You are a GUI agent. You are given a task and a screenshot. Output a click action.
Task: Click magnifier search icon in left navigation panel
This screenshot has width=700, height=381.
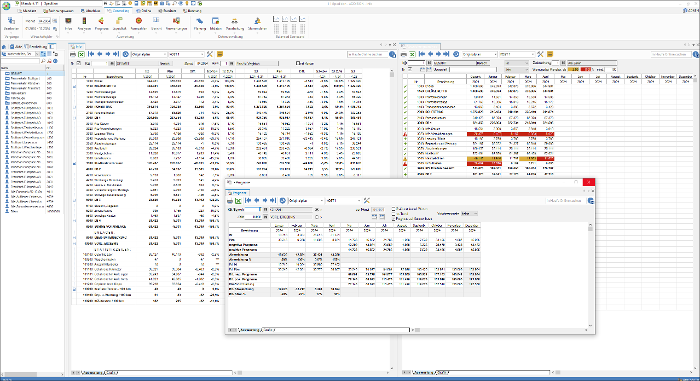43,61
